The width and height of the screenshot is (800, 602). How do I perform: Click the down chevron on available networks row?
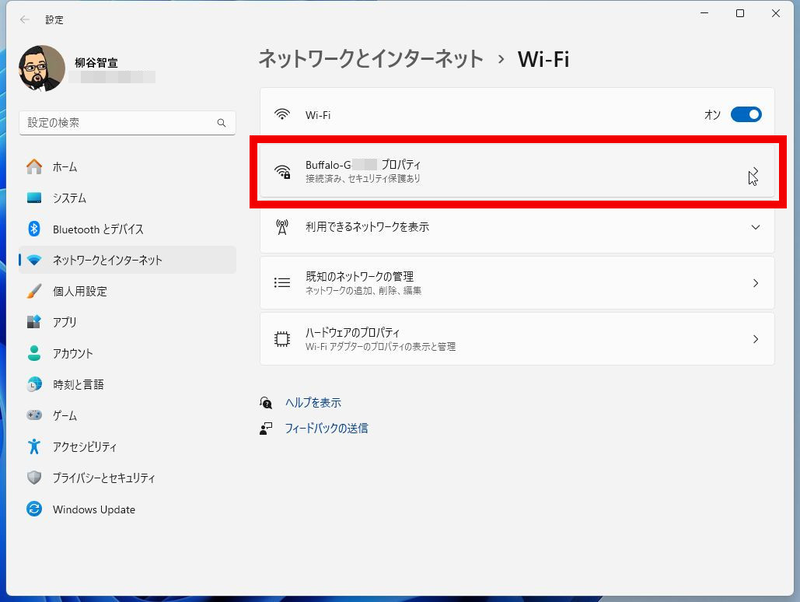pyautogui.click(x=755, y=227)
